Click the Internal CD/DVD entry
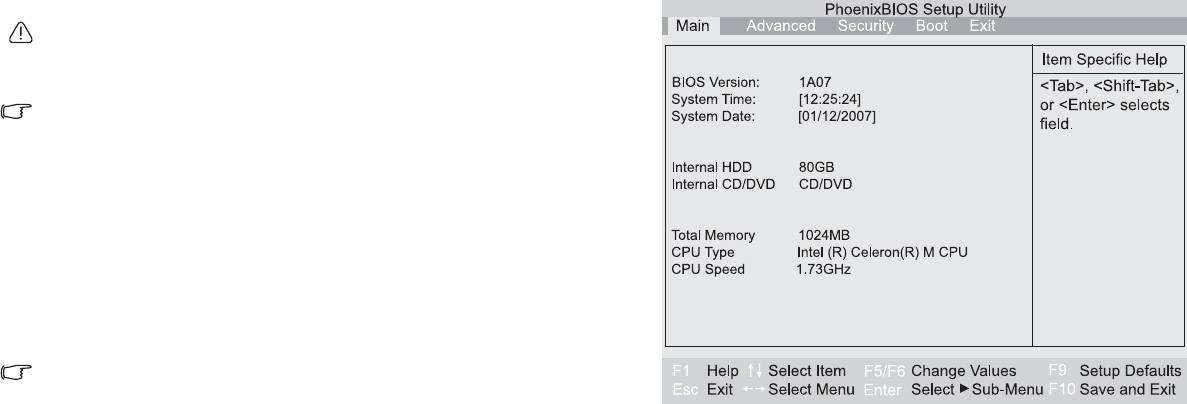Screen dimensions: 1187x404 pos(825,183)
